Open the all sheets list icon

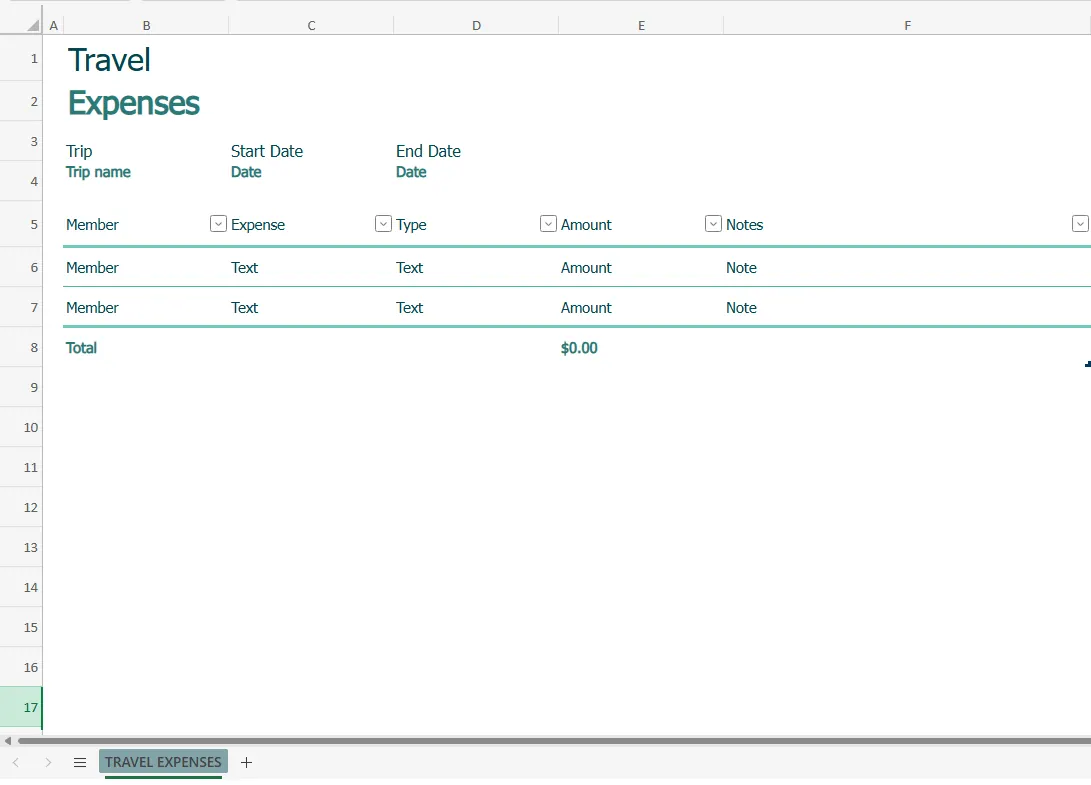80,762
